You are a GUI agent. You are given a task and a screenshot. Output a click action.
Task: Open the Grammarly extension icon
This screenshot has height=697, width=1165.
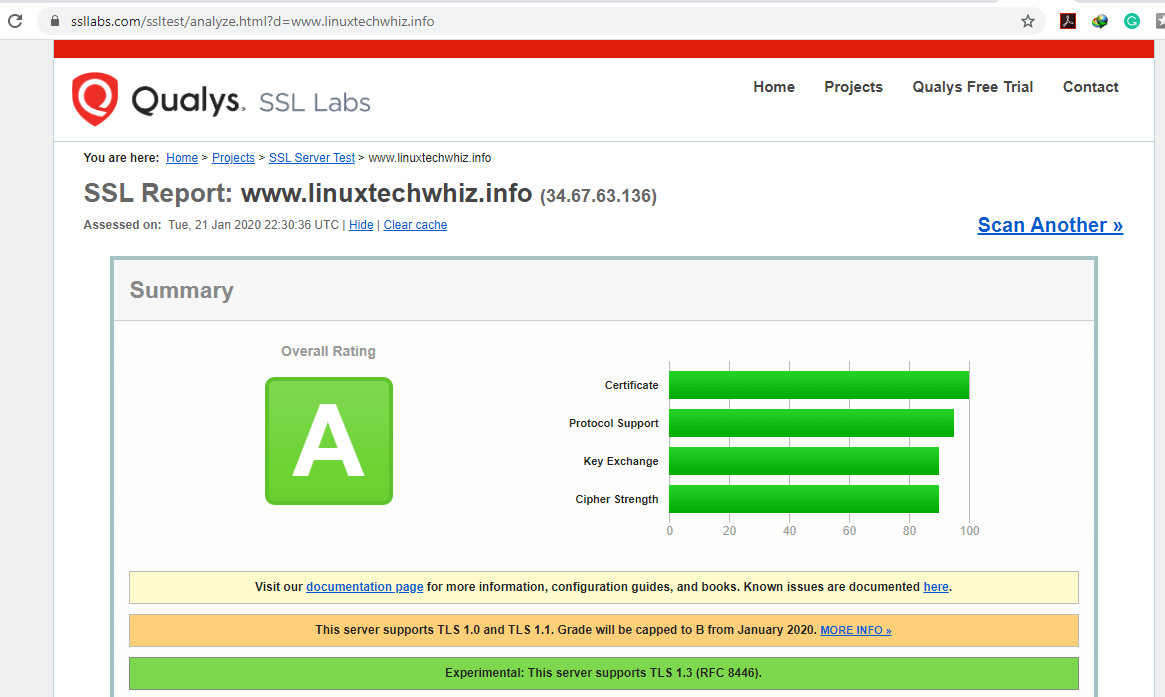coord(1132,21)
